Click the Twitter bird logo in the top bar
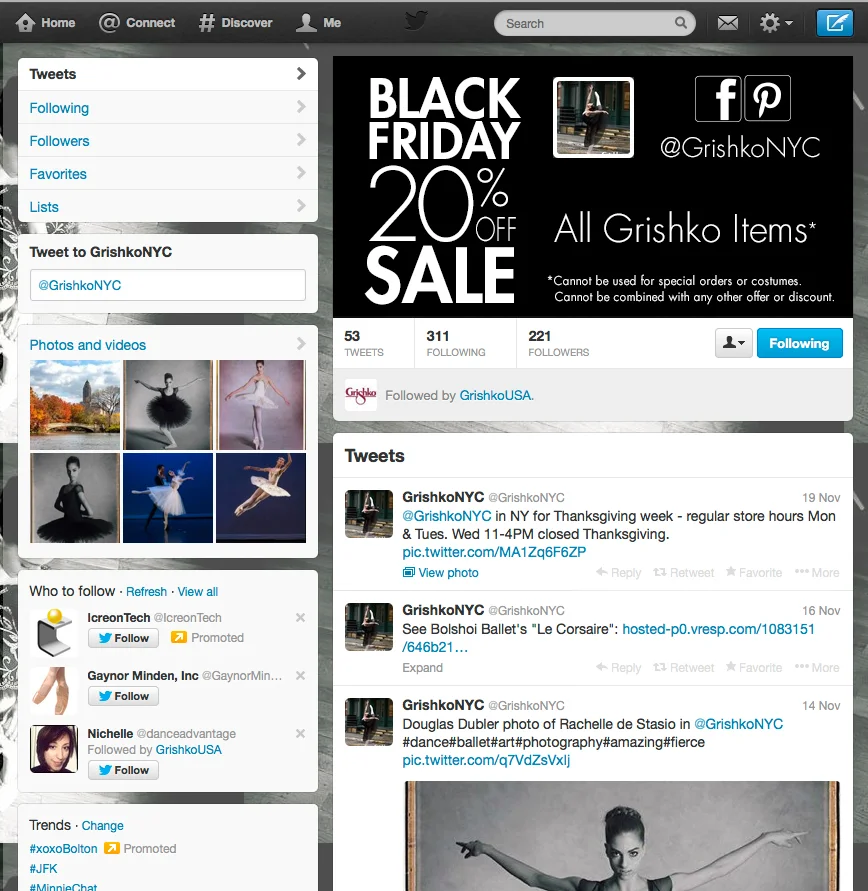The width and height of the screenshot is (868, 891). 416,22
